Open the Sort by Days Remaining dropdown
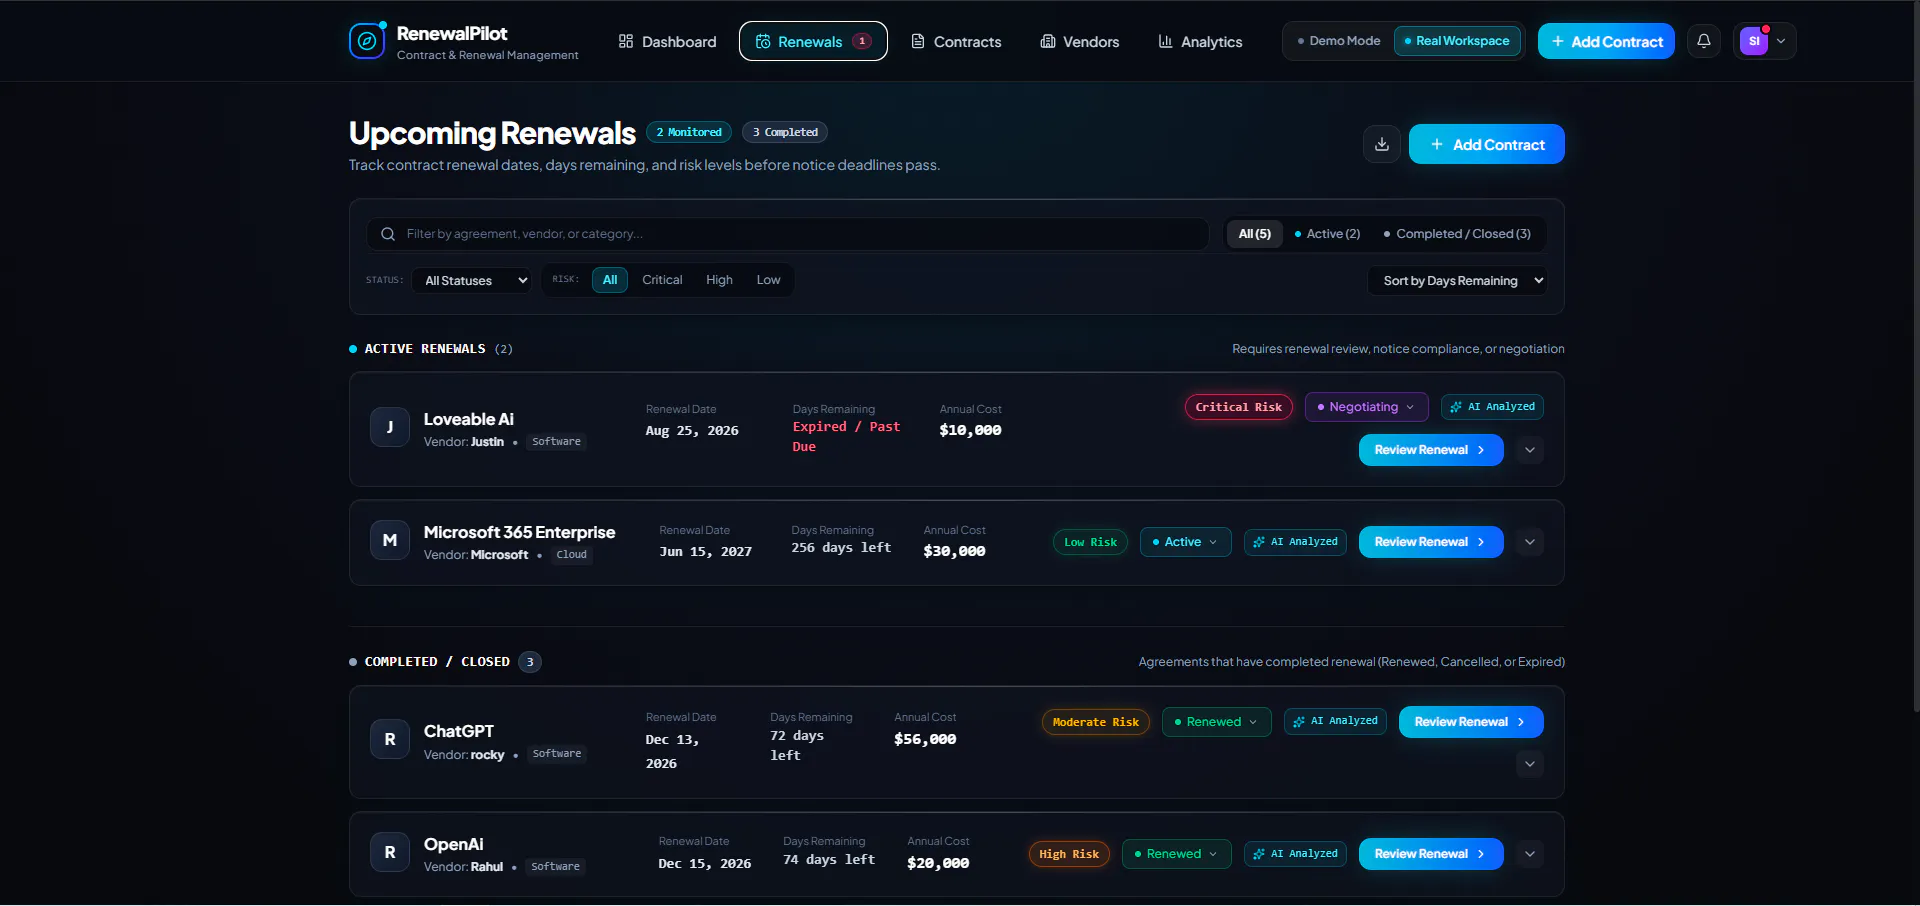Screen dimensions: 1920x906 tap(1457, 281)
